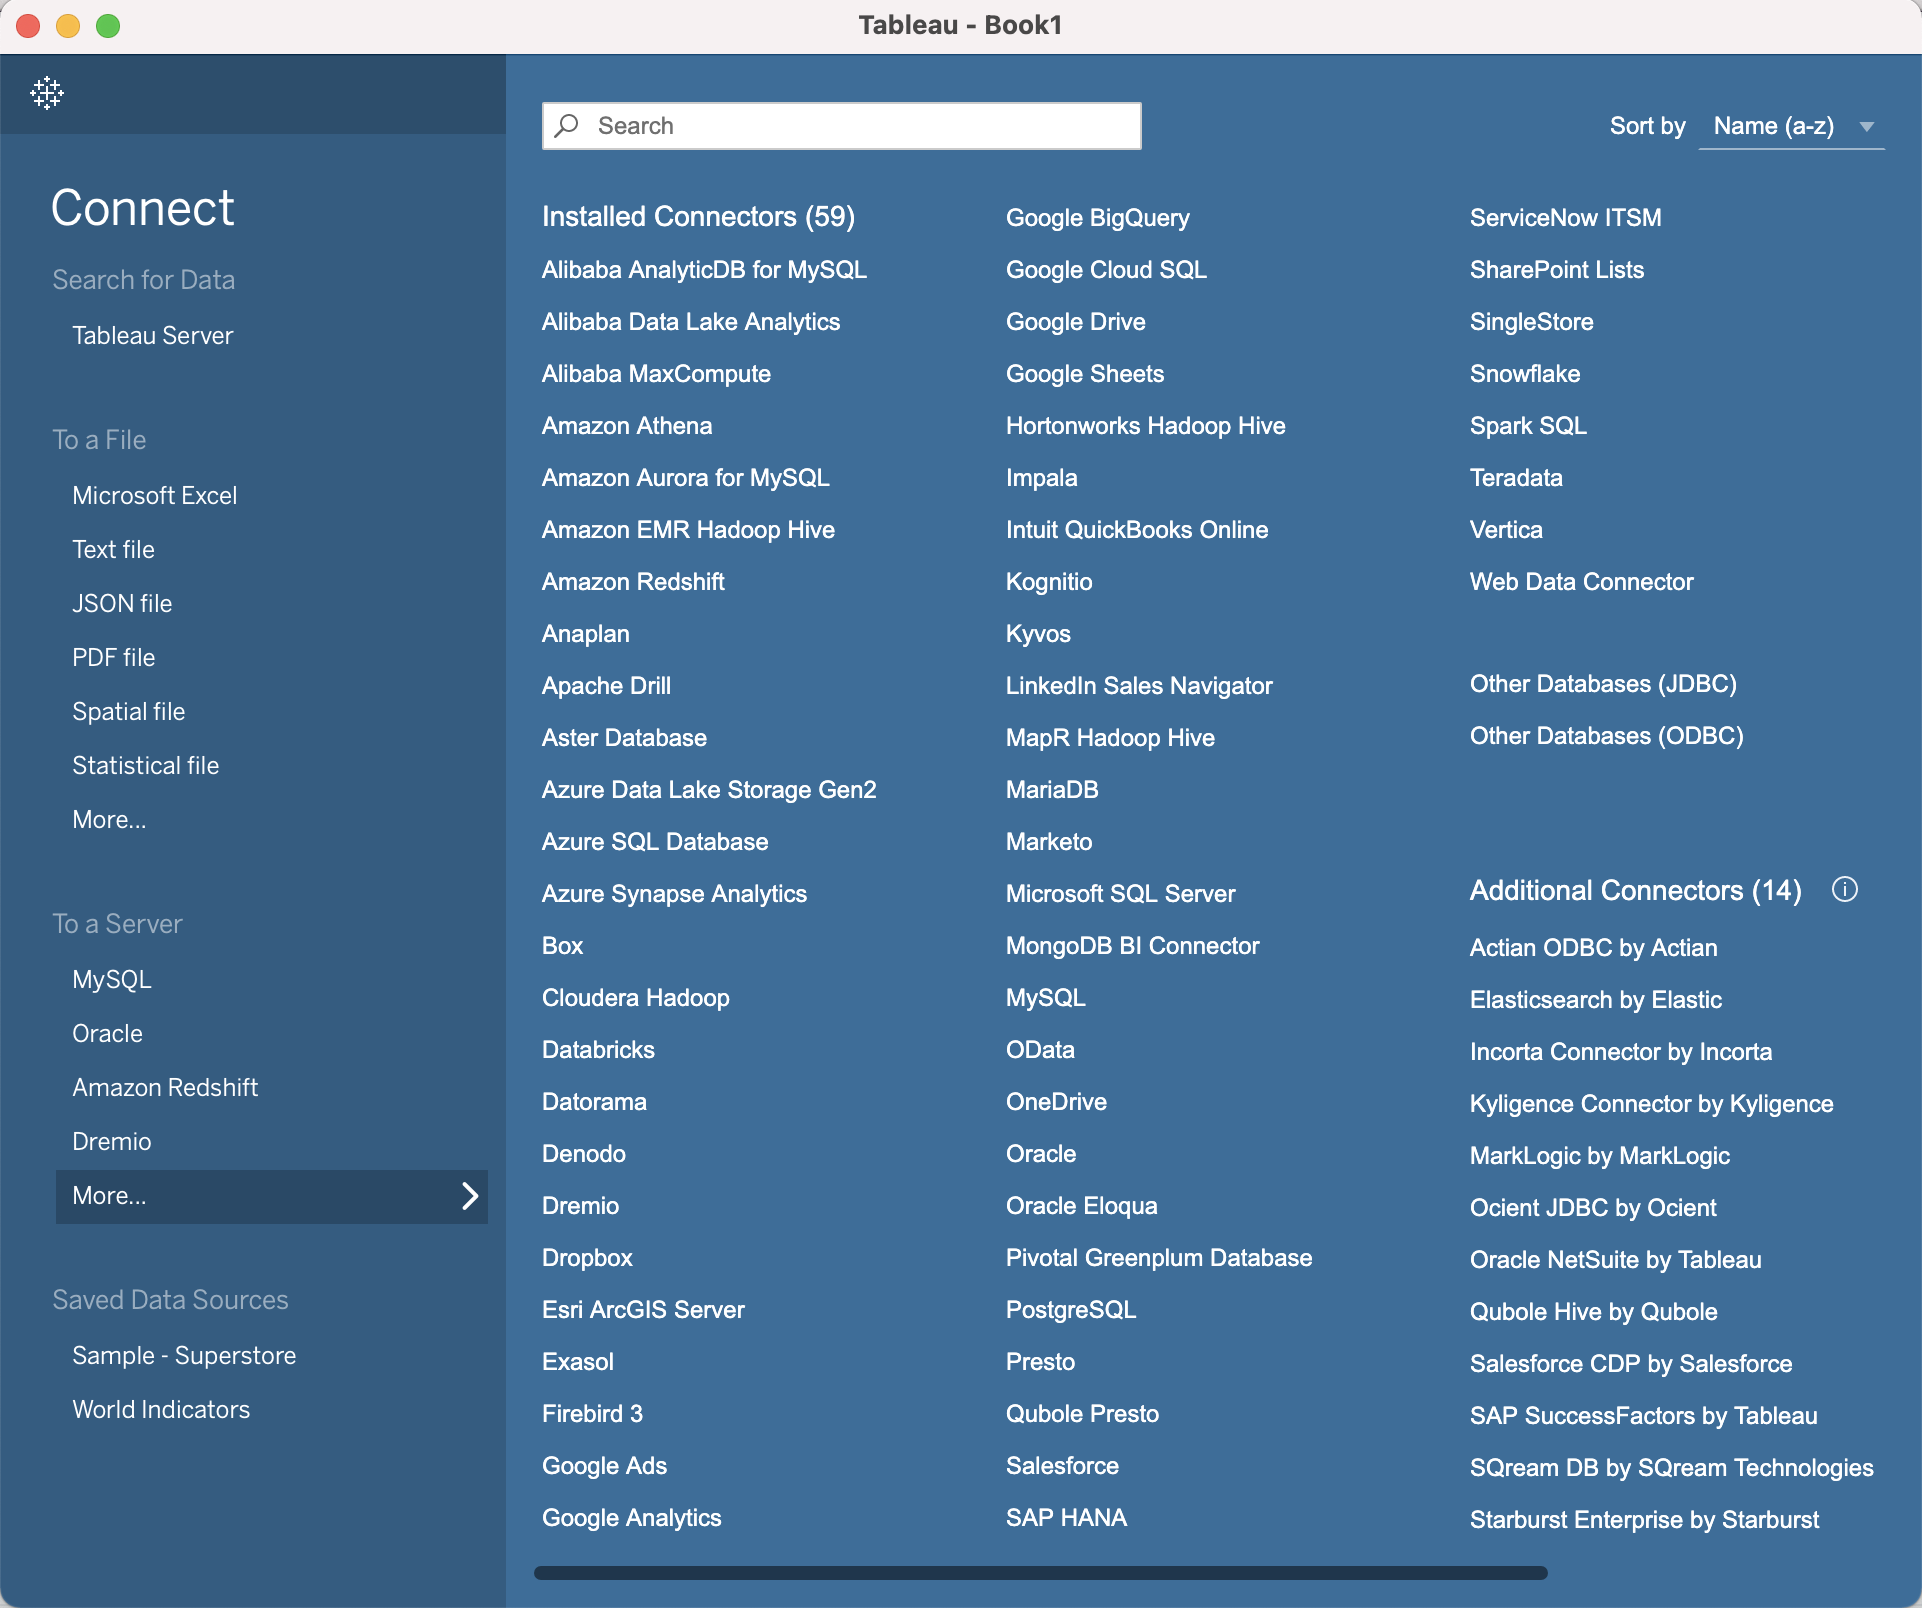Image resolution: width=1922 pixels, height=1608 pixels.
Task: Choose Google Sheets connector
Action: point(1085,374)
